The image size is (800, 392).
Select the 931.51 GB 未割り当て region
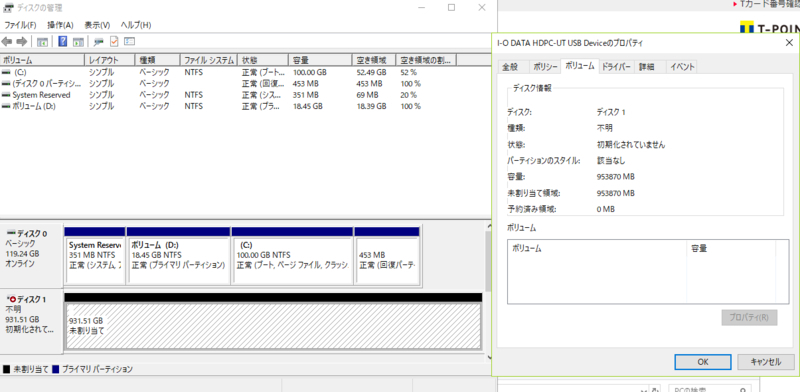click(273, 326)
